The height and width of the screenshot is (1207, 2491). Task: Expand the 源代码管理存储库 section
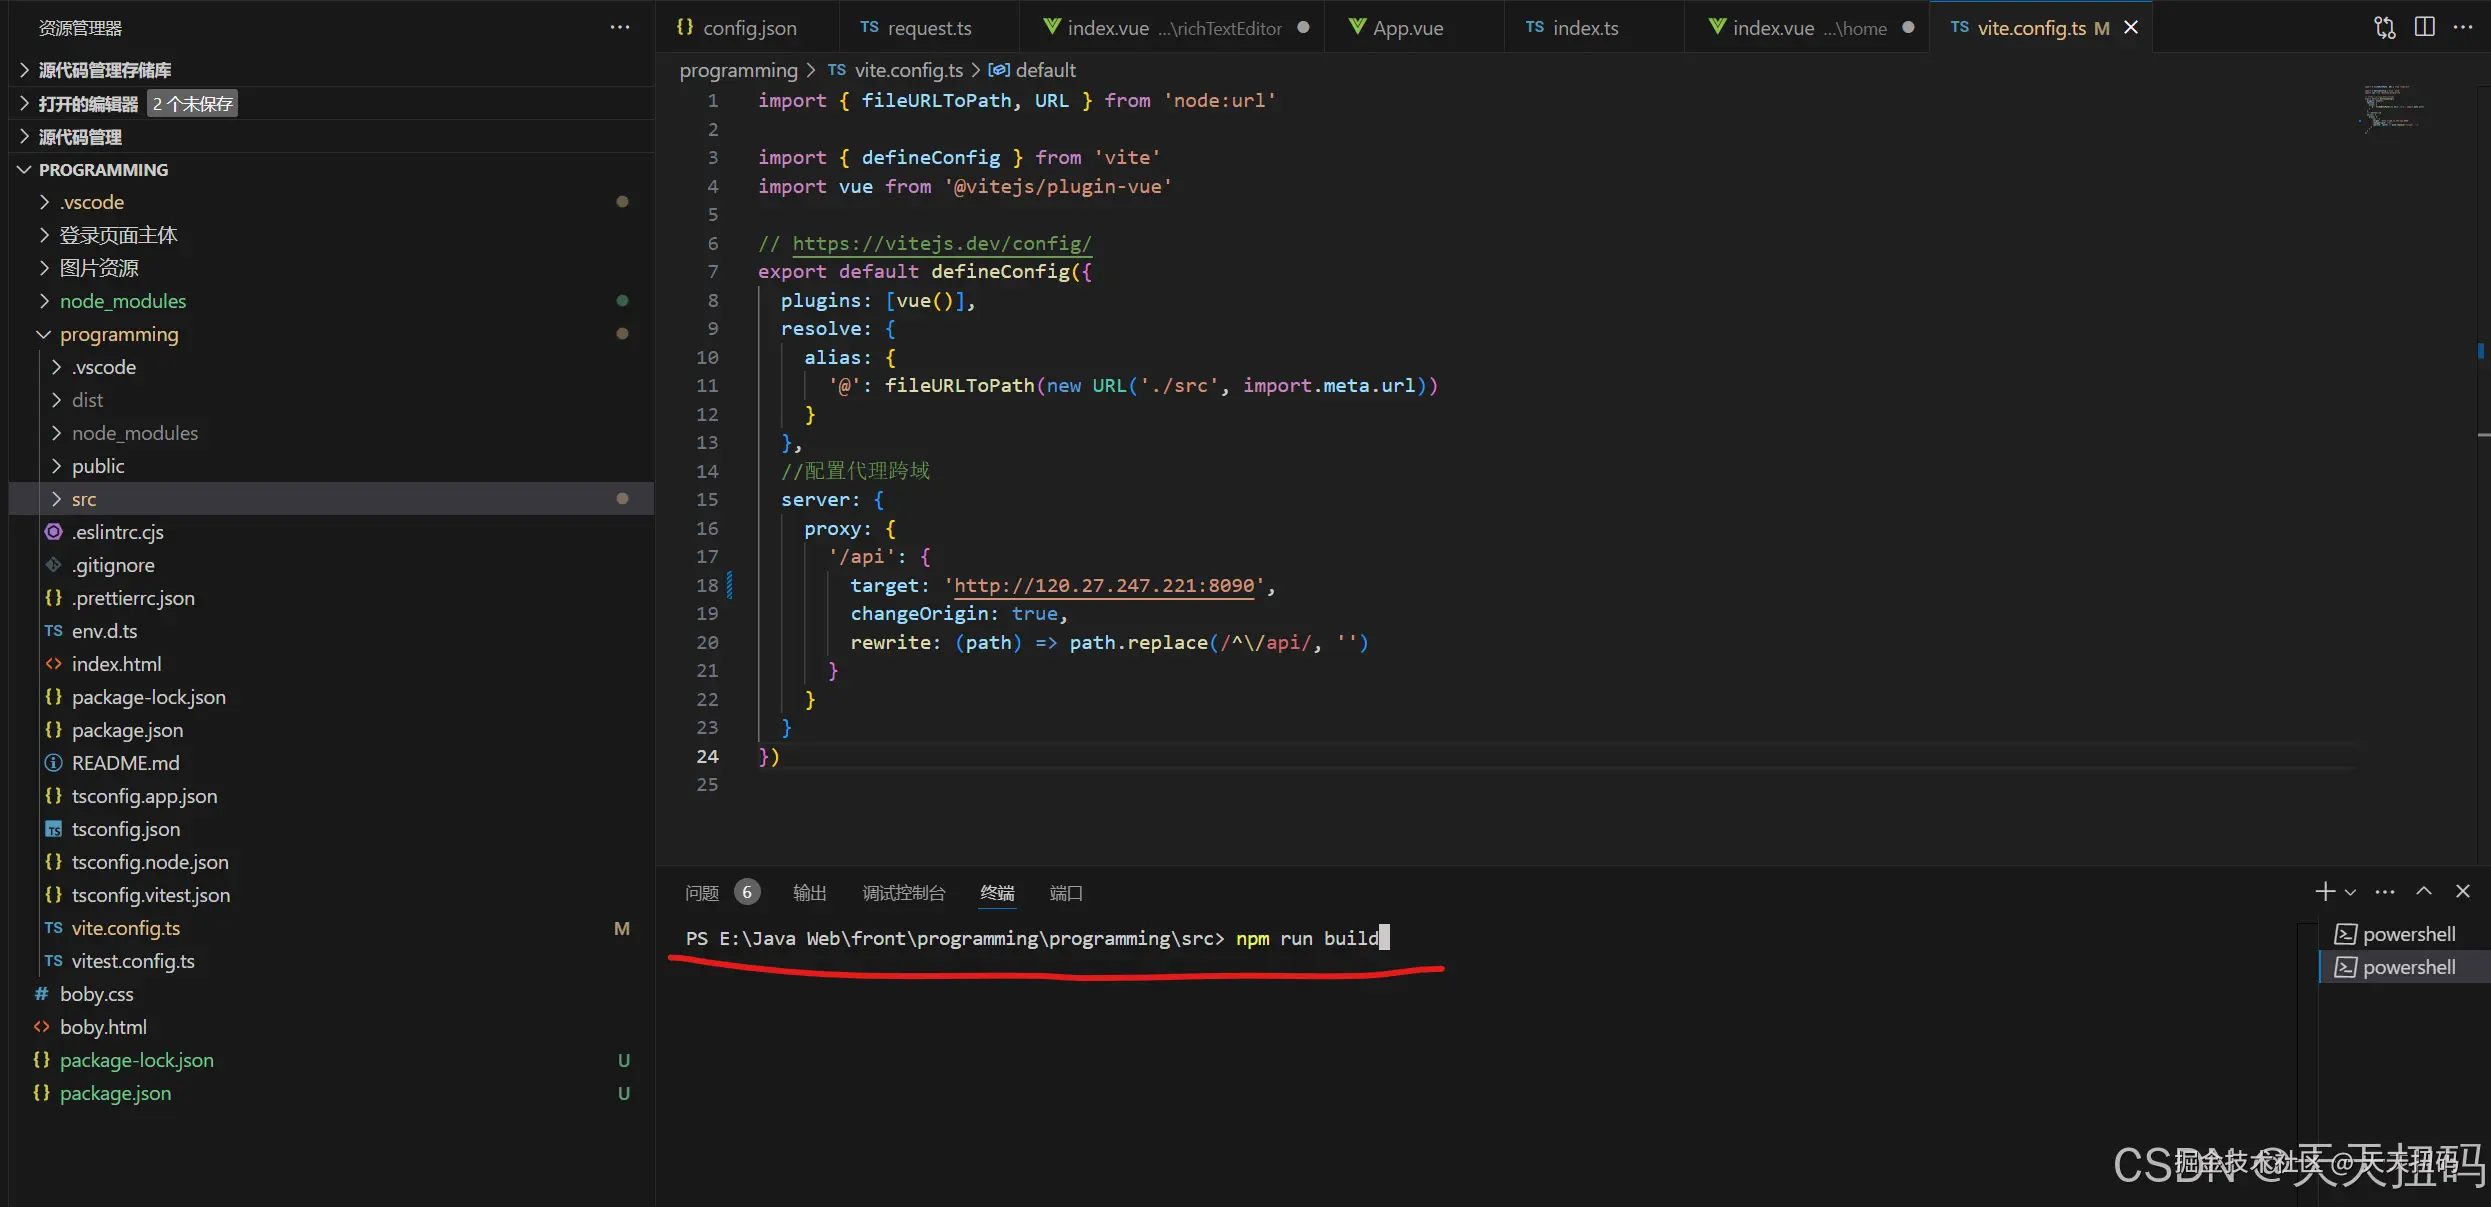(104, 70)
